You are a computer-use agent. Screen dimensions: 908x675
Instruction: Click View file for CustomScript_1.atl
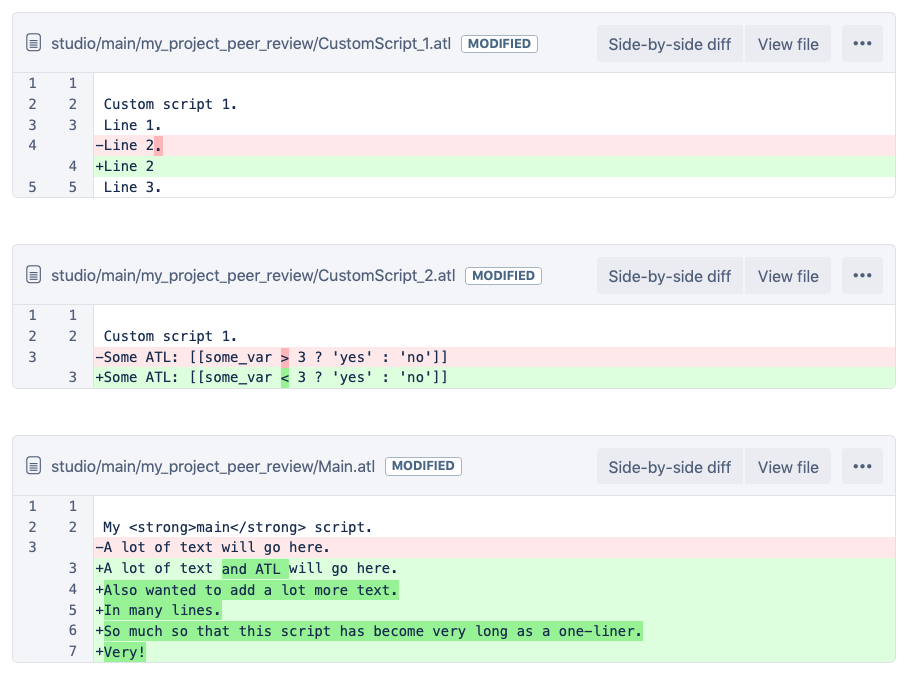pos(787,43)
